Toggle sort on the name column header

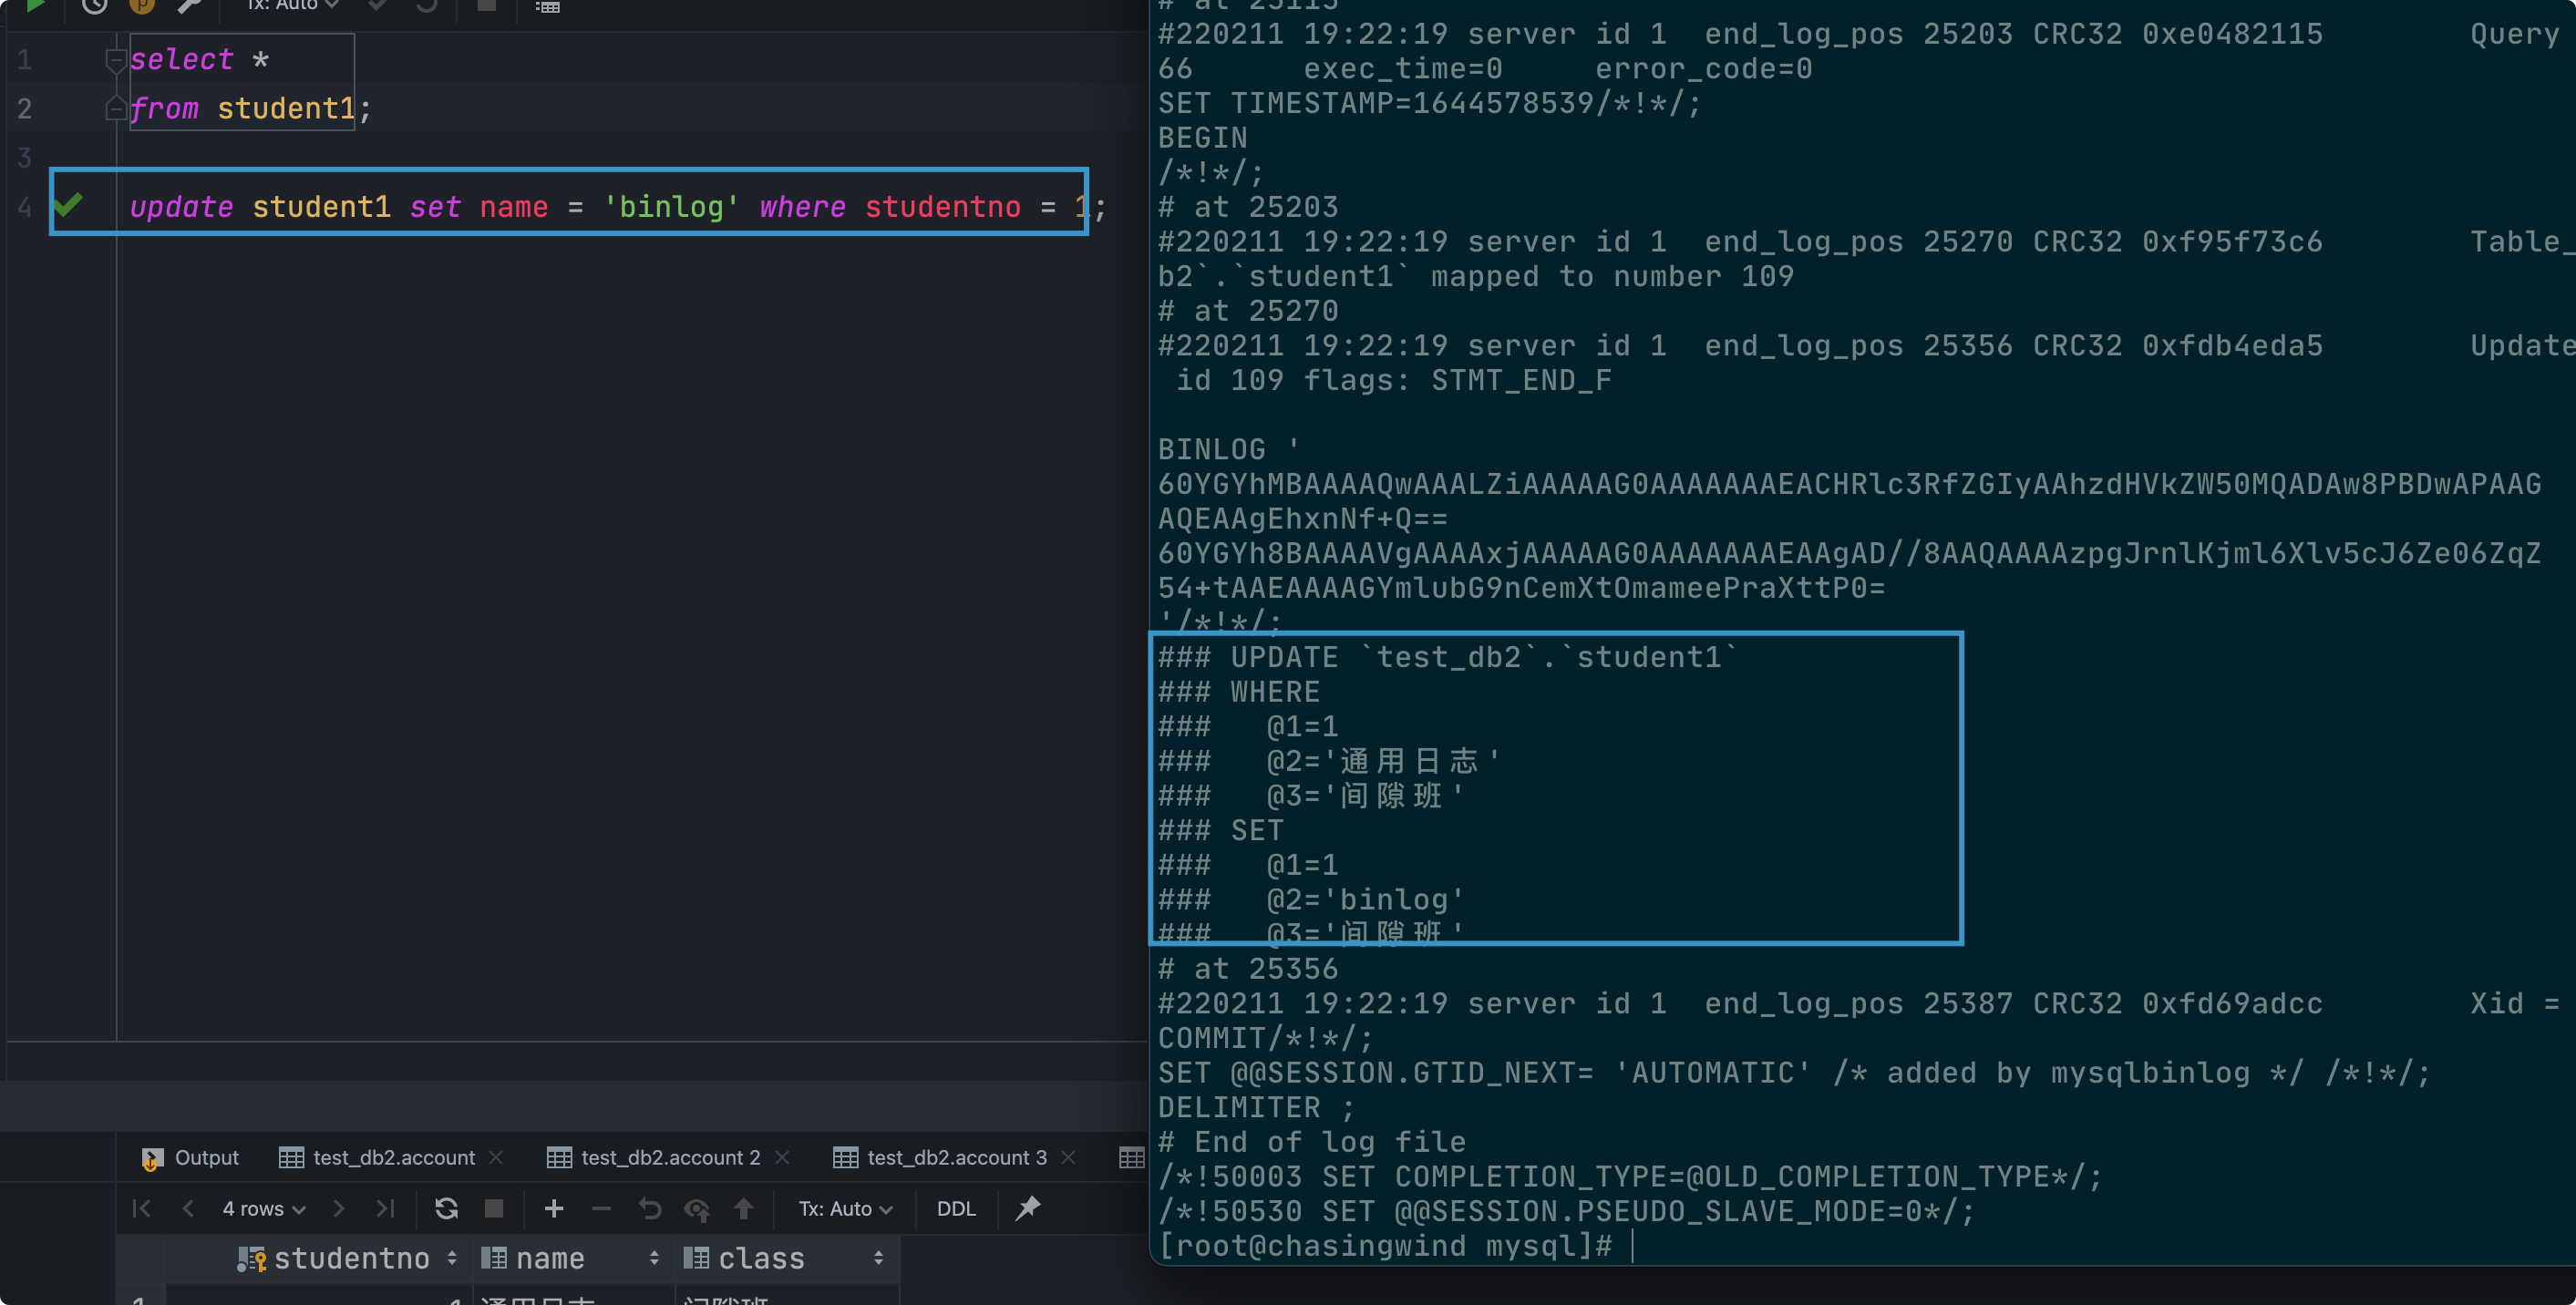pyautogui.click(x=654, y=1258)
